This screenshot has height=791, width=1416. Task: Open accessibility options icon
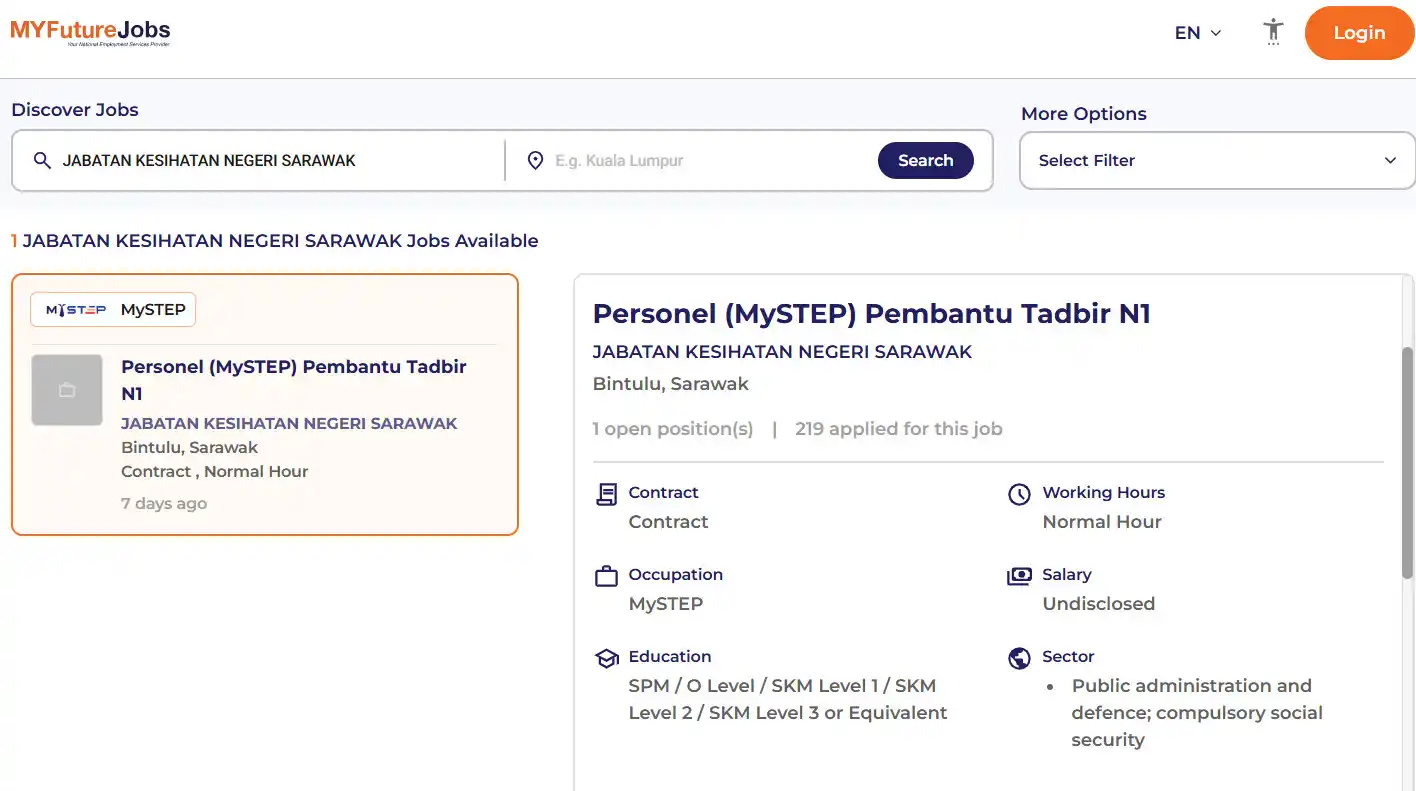1273,32
